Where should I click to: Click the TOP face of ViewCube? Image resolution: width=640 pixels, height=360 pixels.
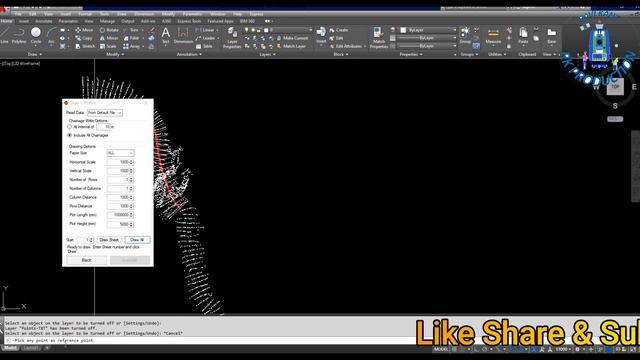pos(615,87)
